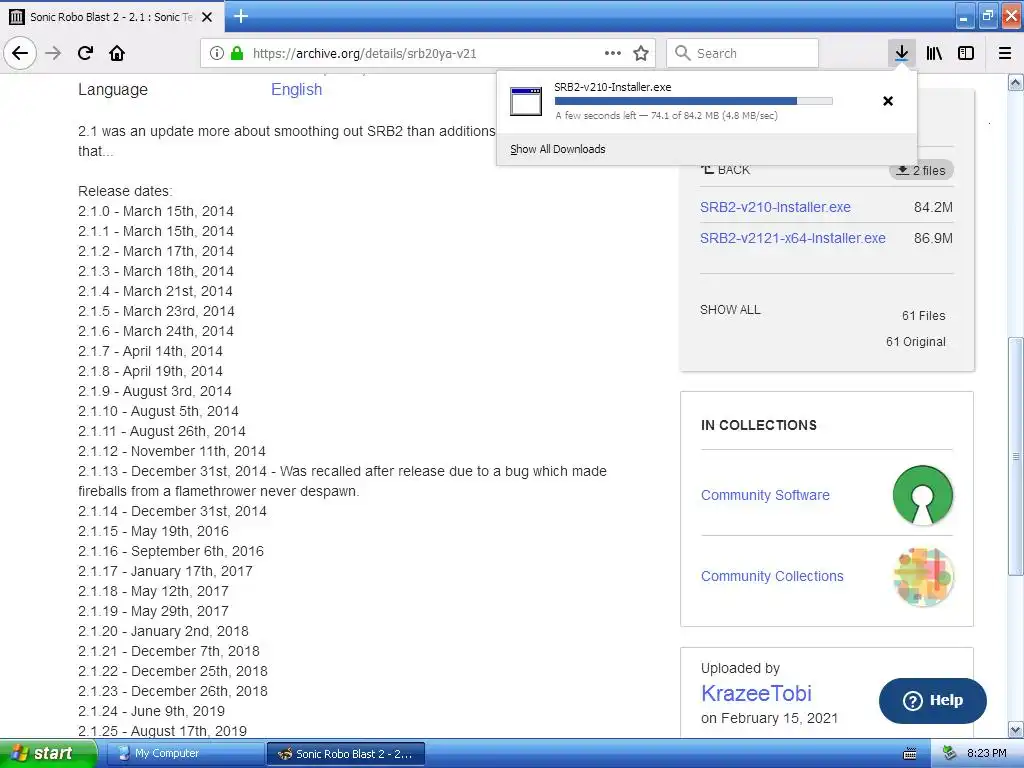Viewport: 1024px width, 768px height.
Task: Click the system tray safely remove hardware icon
Action: pos(949,753)
